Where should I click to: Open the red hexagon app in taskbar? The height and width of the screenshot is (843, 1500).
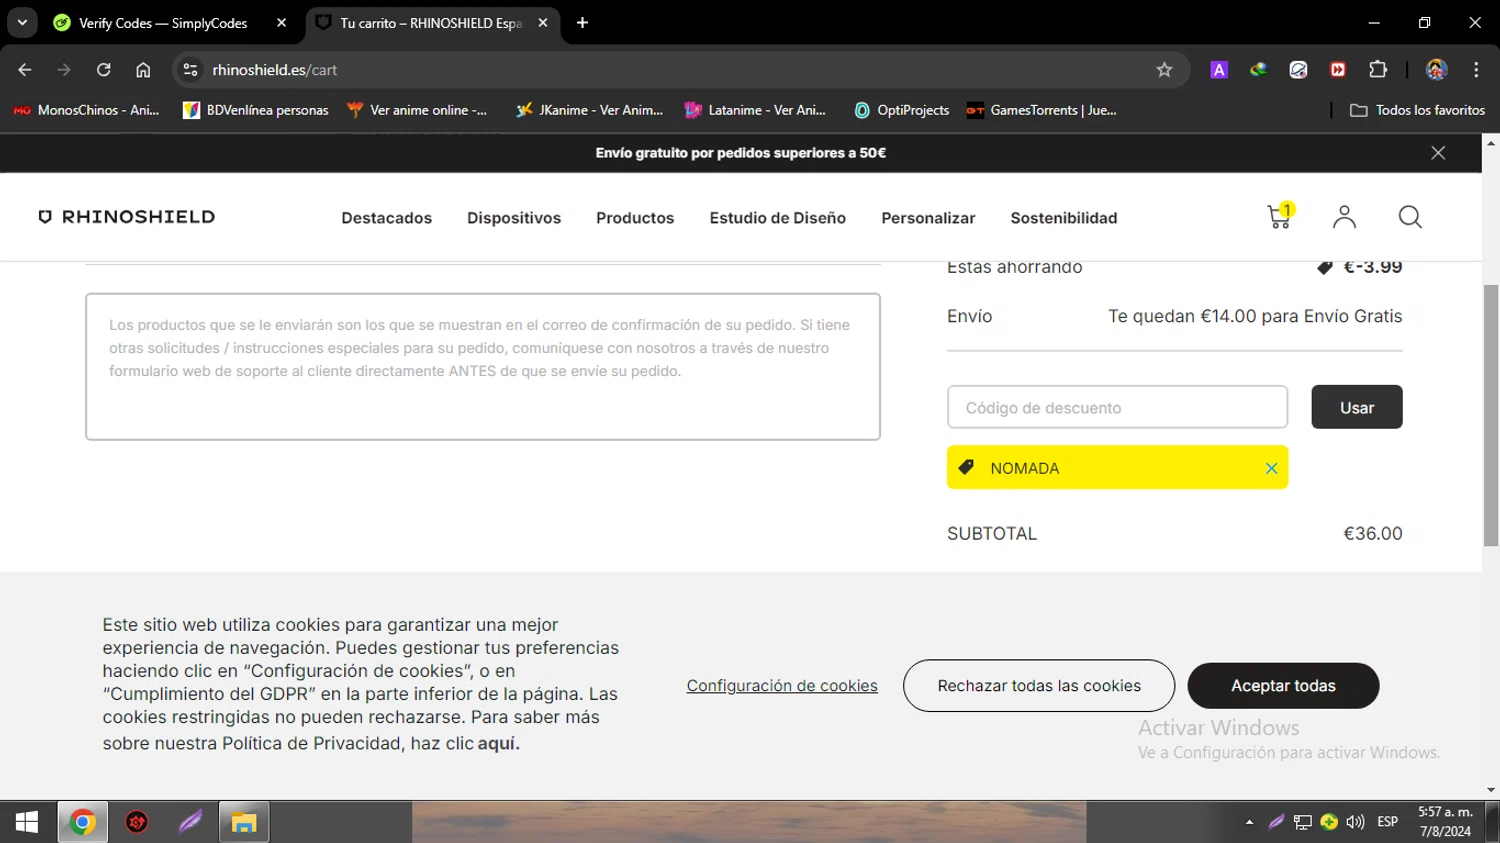[137, 822]
